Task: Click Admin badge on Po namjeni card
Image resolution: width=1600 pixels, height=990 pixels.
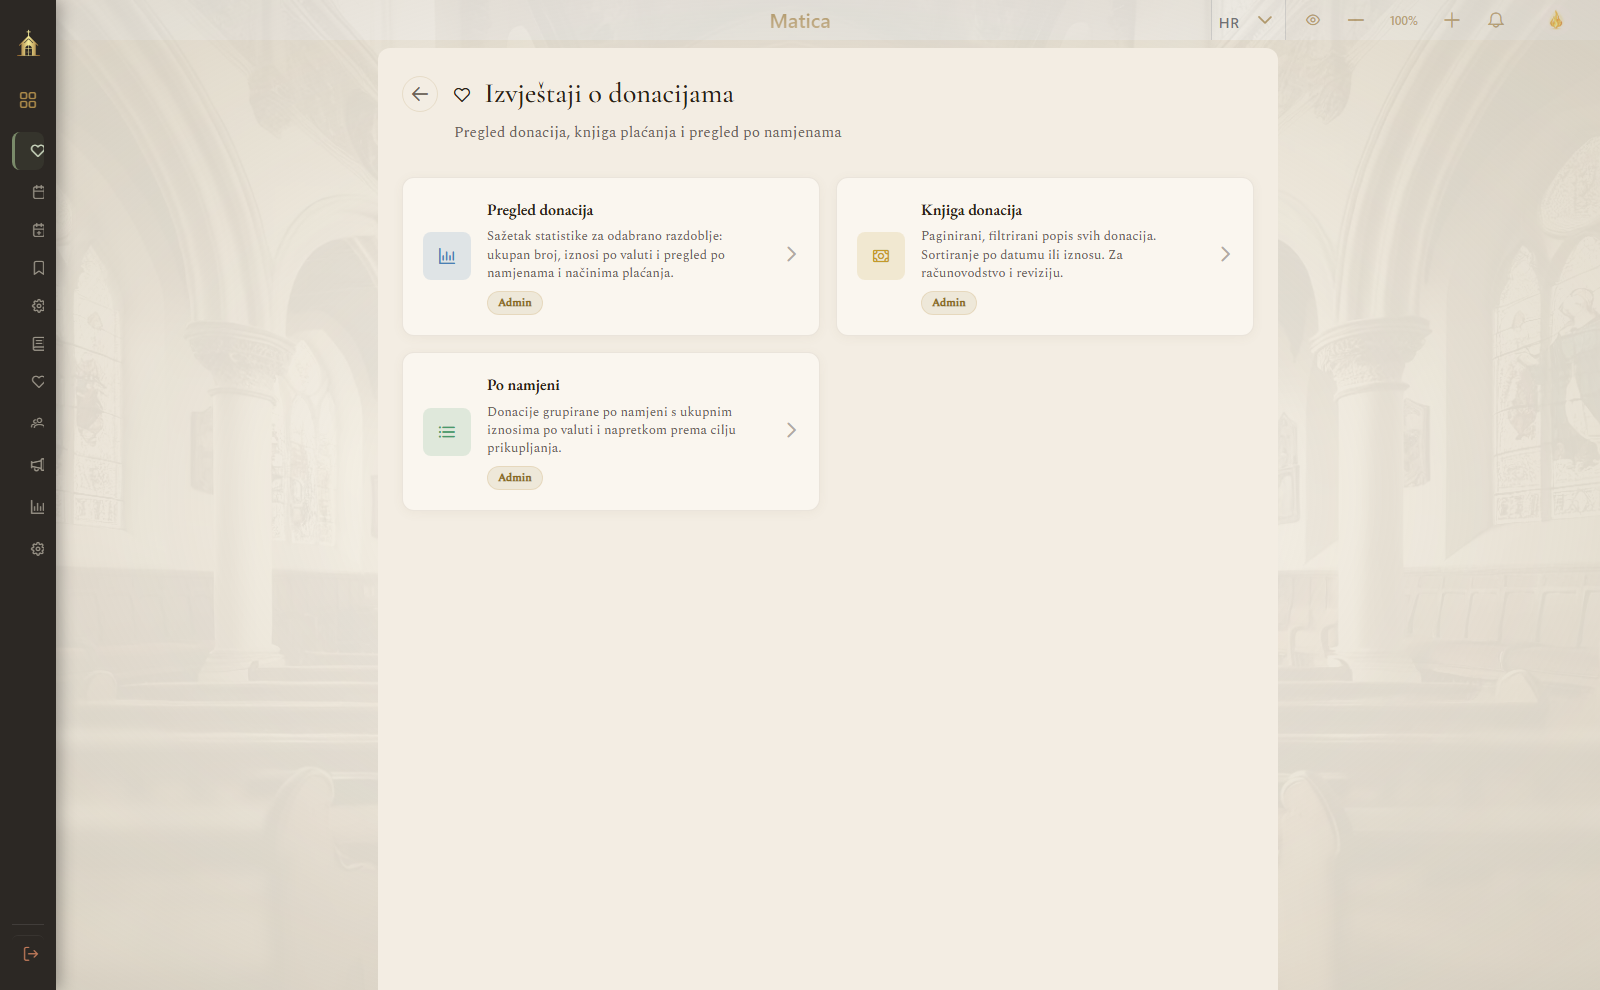Action: pos(515,478)
